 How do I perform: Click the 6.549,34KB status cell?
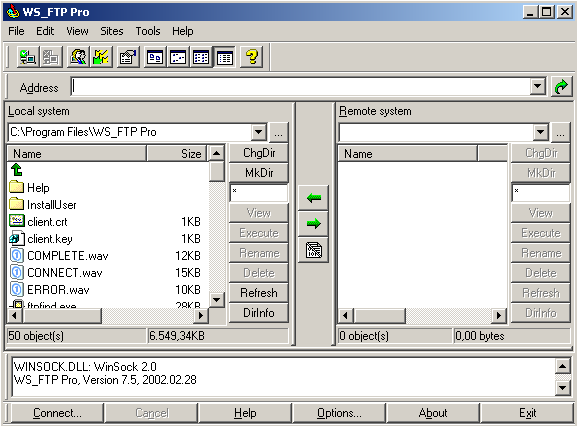click(218, 336)
